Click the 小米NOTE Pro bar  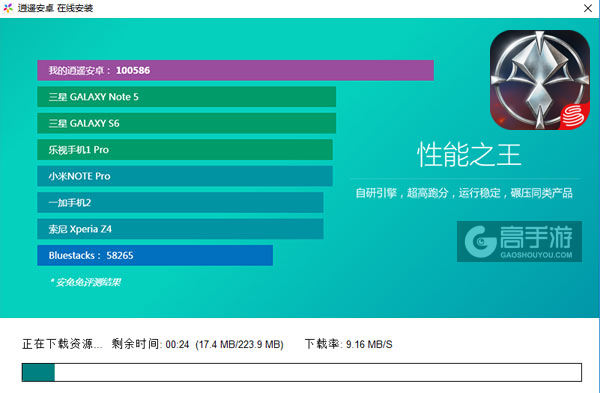click(x=185, y=176)
